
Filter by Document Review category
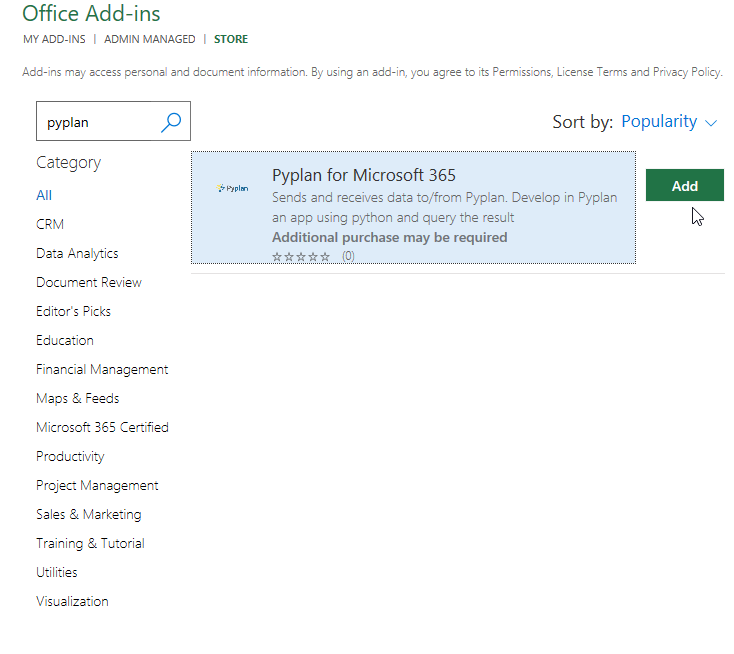point(89,282)
